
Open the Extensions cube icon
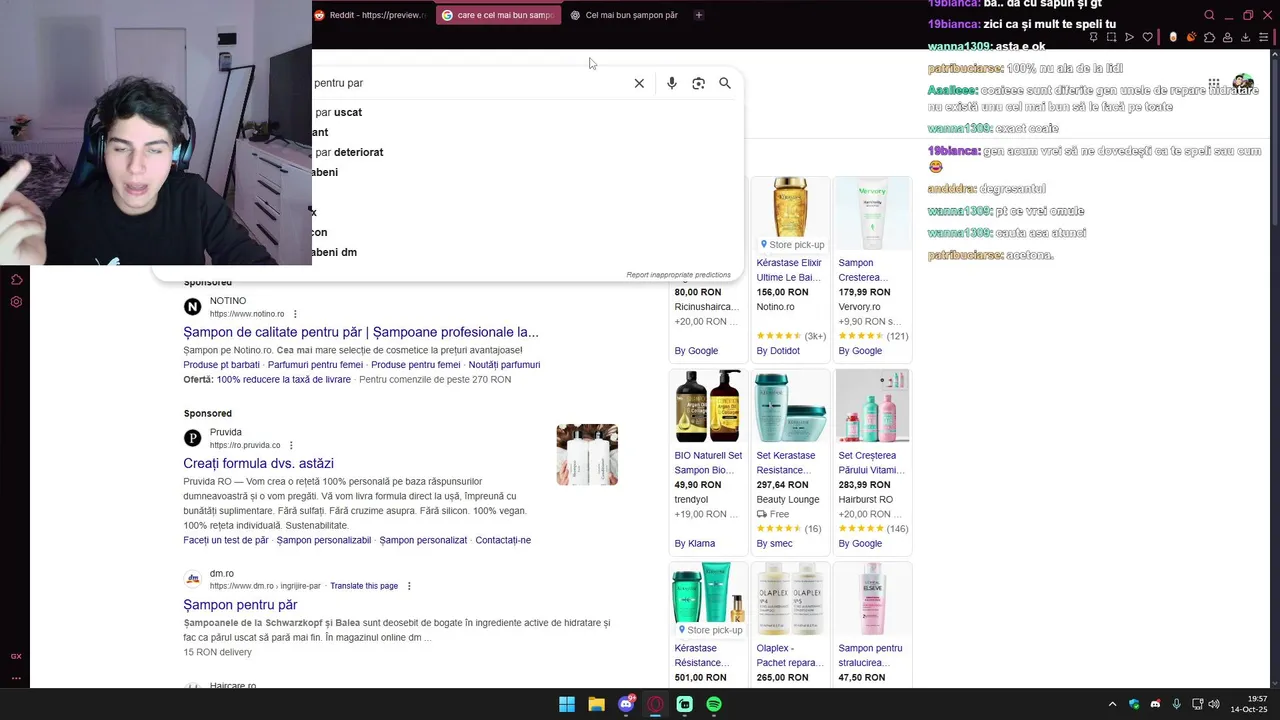(x=1210, y=37)
